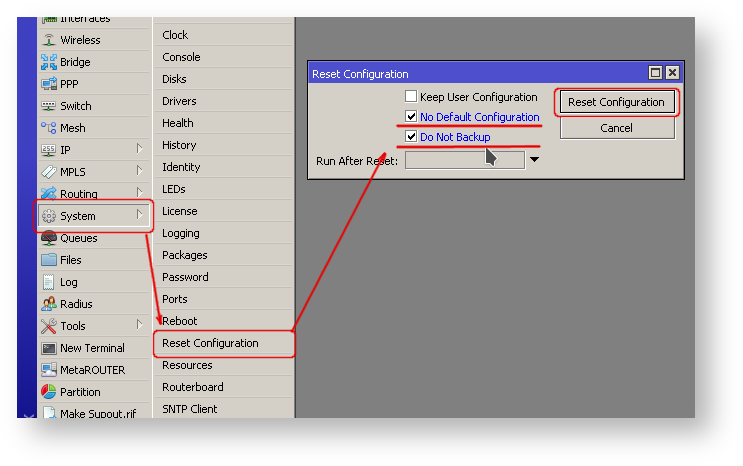Select Reboot from the System submenu

tap(180, 321)
